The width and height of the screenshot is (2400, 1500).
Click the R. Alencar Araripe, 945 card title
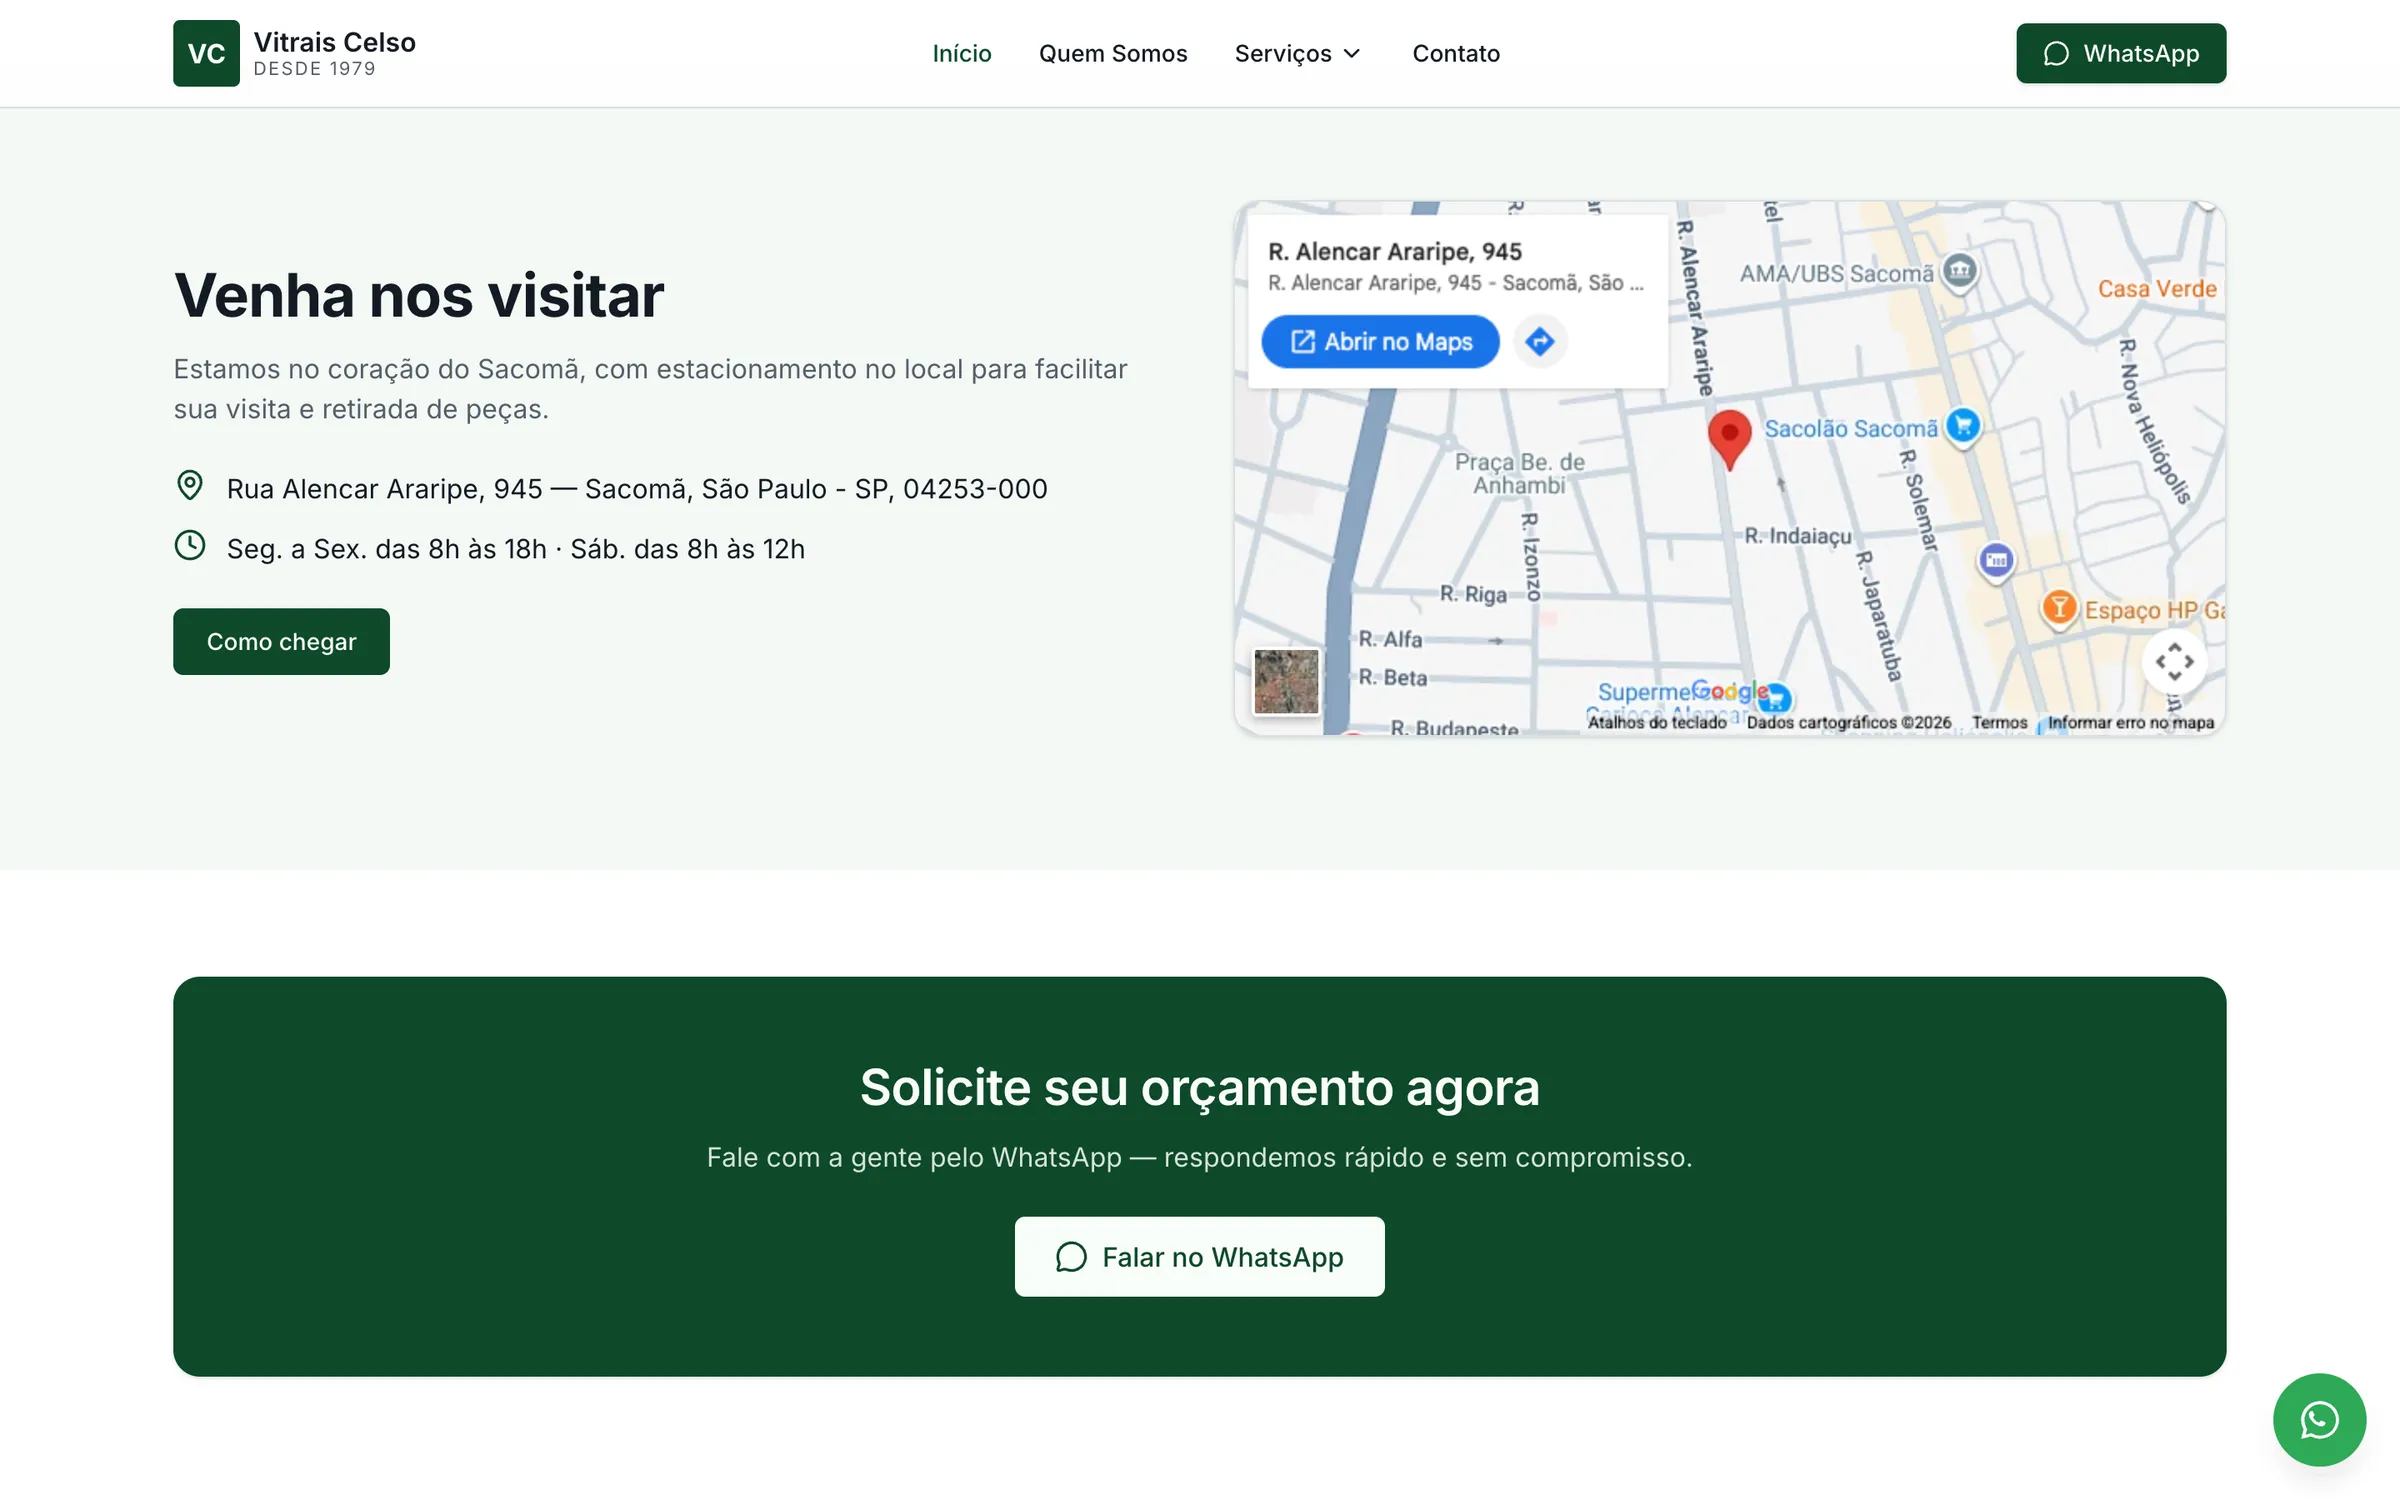tap(1395, 252)
